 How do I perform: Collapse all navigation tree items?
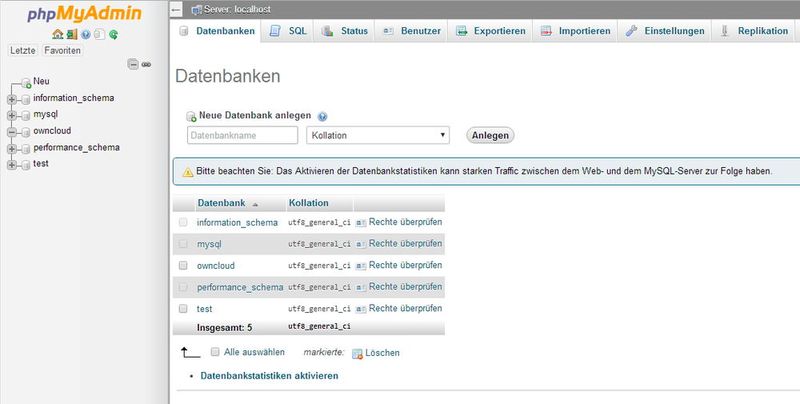pyautogui.click(x=133, y=64)
